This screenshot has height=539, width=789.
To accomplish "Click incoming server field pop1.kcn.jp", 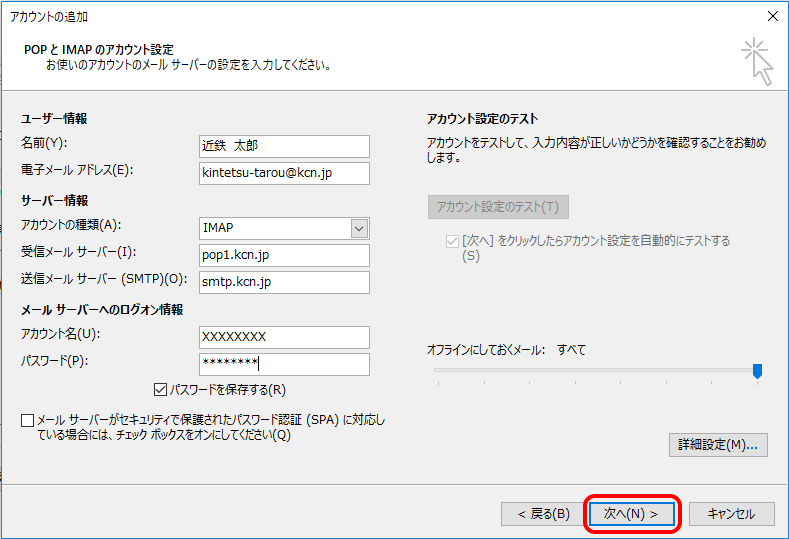I will click(284, 255).
